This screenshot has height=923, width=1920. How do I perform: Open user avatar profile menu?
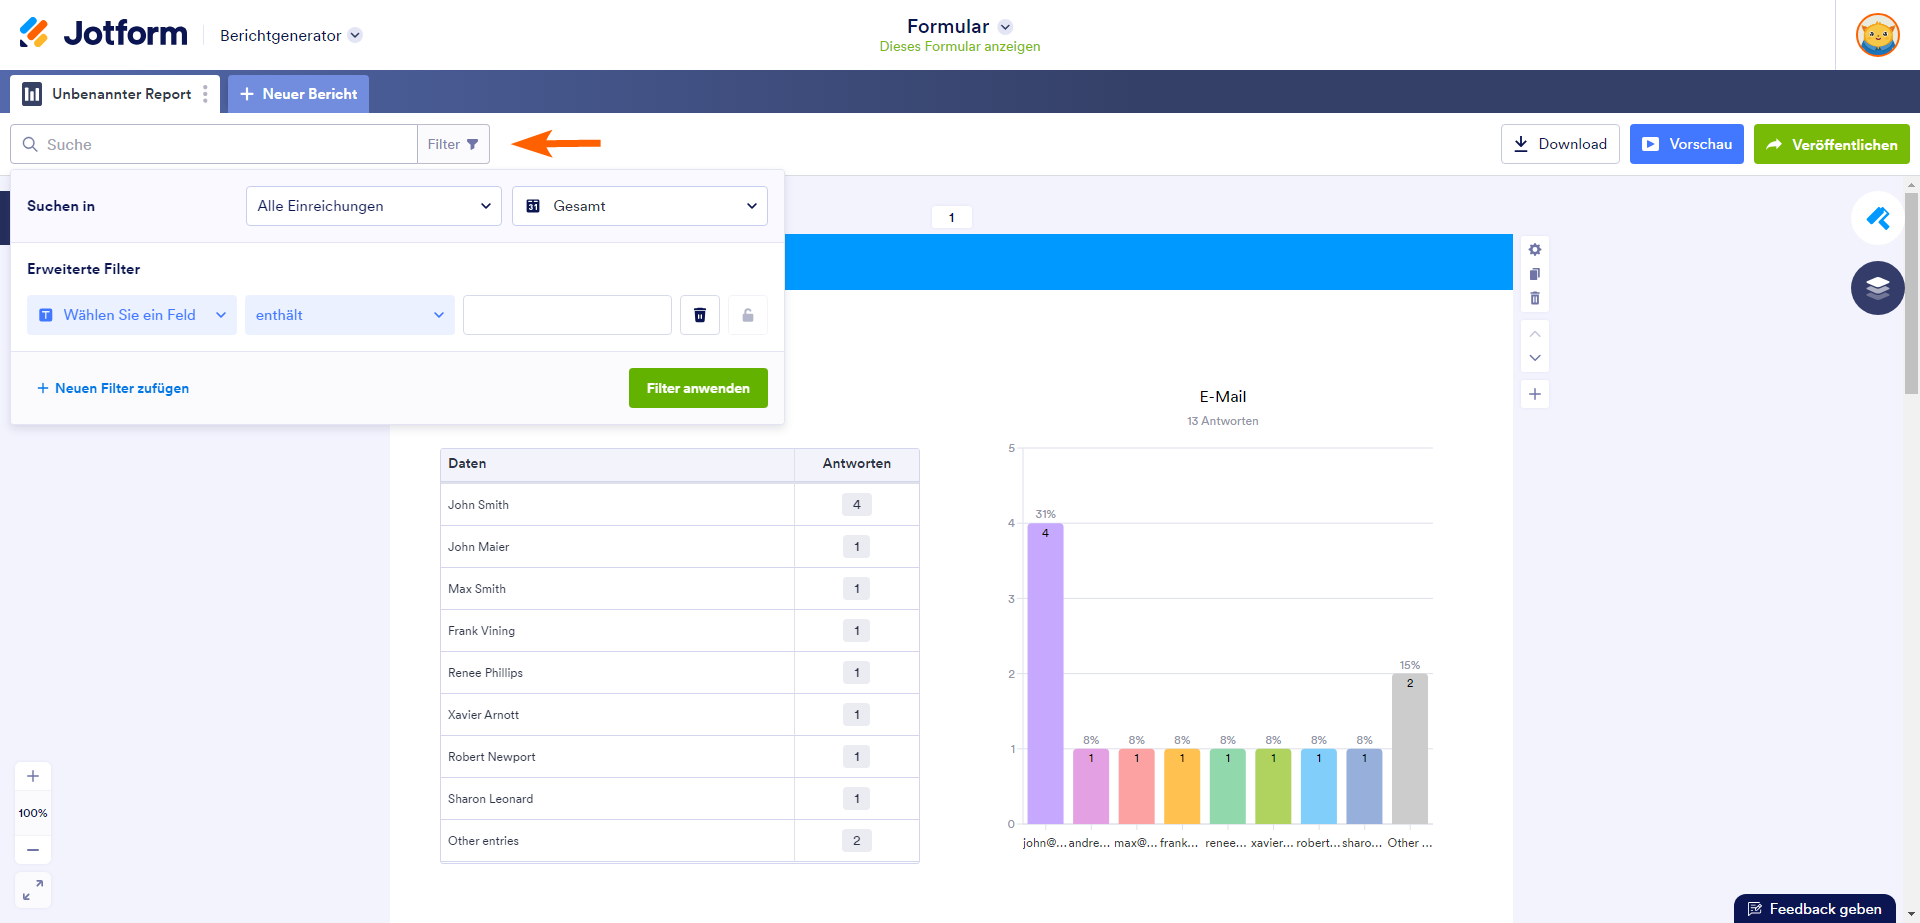[1877, 35]
